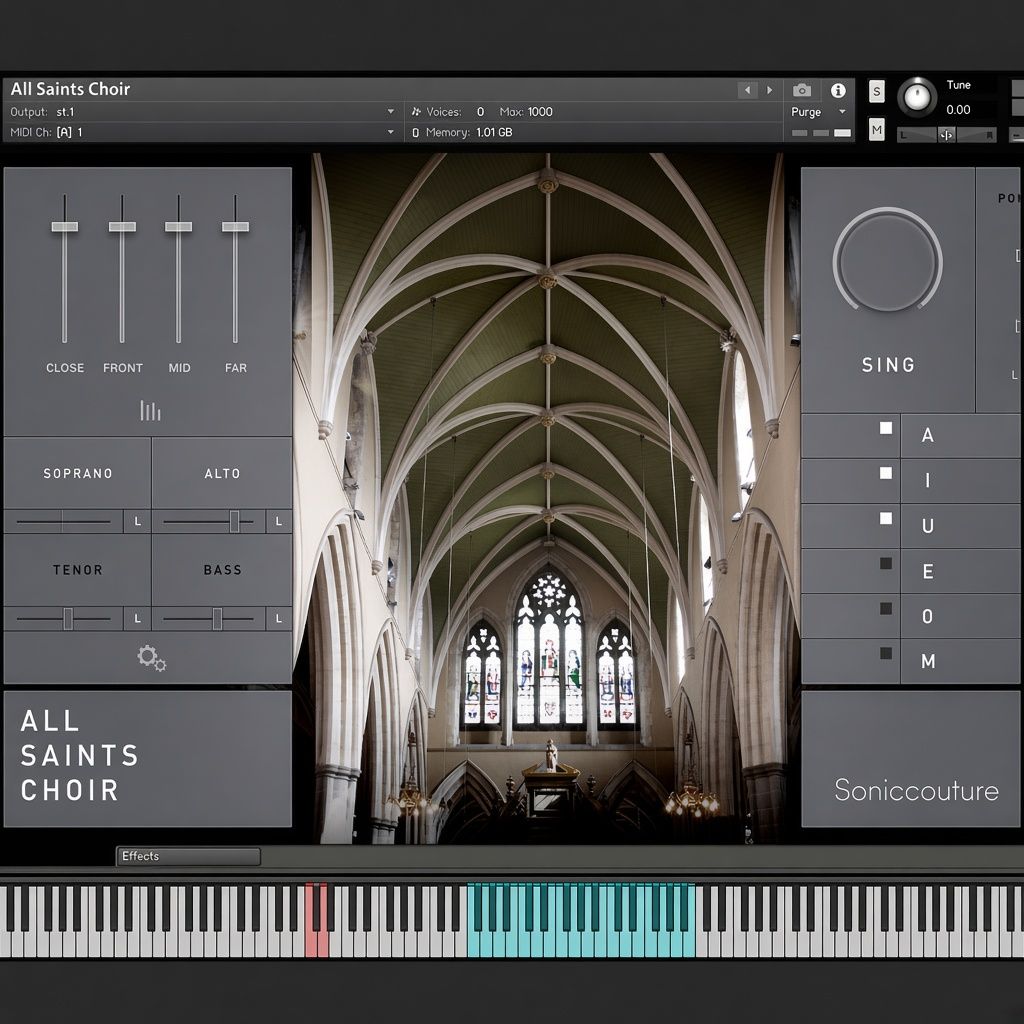Click the Alto pan slider handle
This screenshot has width=1024, height=1024.
tap(234, 522)
